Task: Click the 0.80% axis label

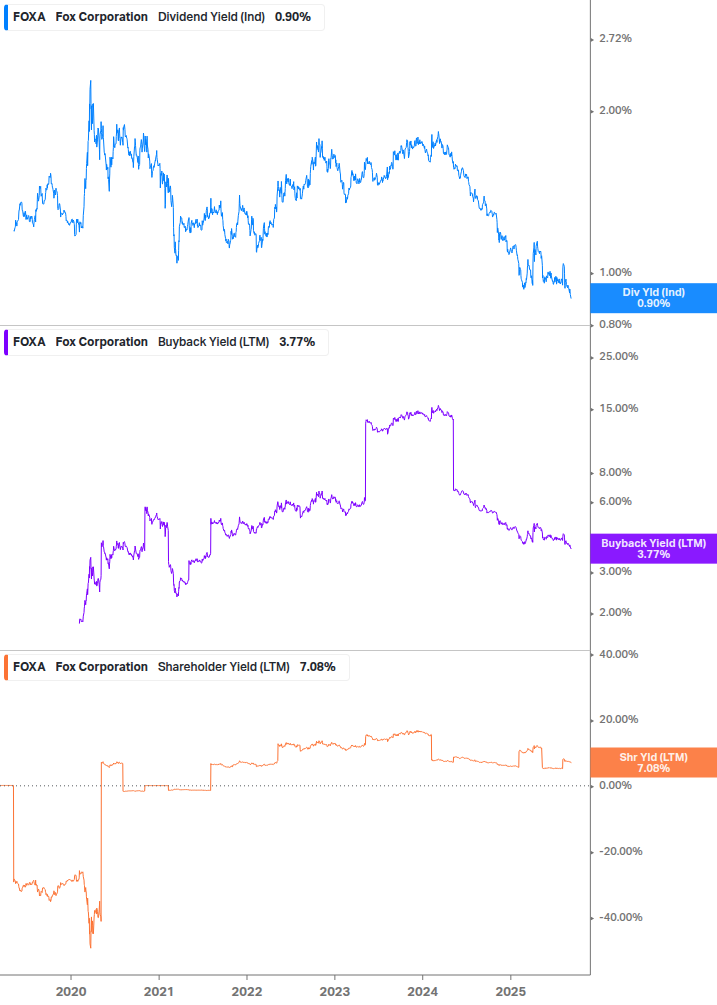Action: tap(615, 324)
